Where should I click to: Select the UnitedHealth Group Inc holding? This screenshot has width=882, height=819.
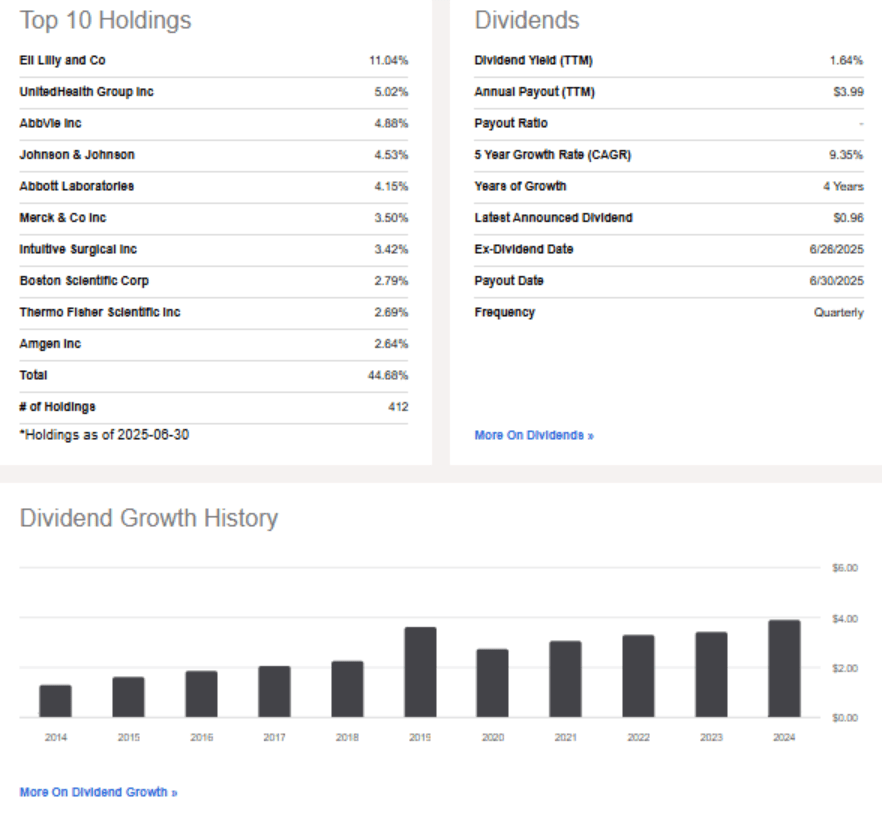pyautogui.click(x=86, y=92)
